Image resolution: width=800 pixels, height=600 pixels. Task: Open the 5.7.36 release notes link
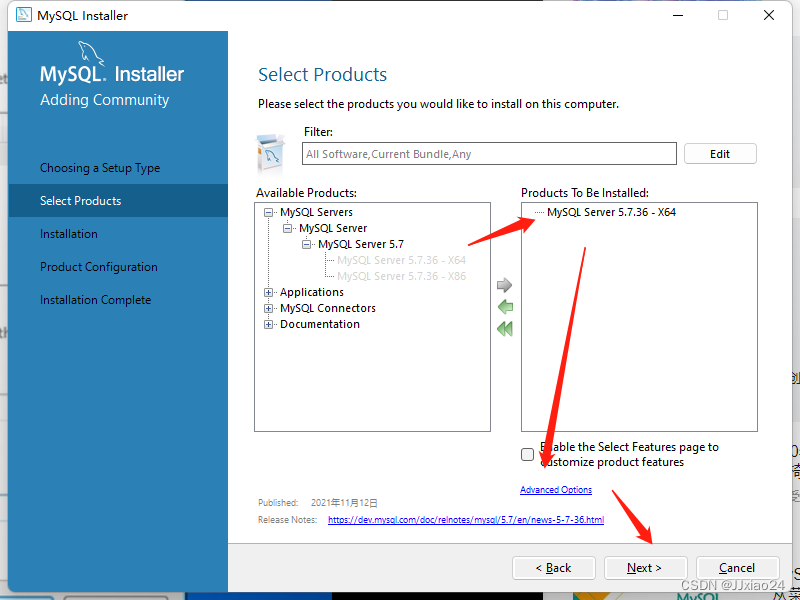tap(466, 519)
